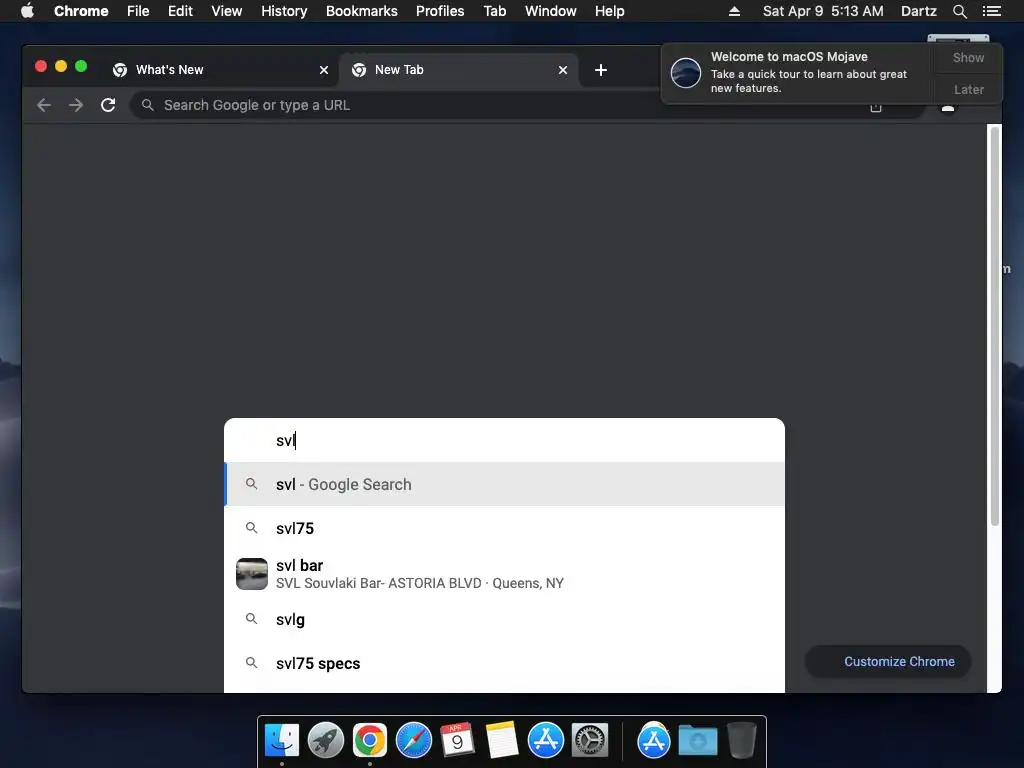Open Finder from the dock
The width and height of the screenshot is (1024, 768).
pos(282,741)
